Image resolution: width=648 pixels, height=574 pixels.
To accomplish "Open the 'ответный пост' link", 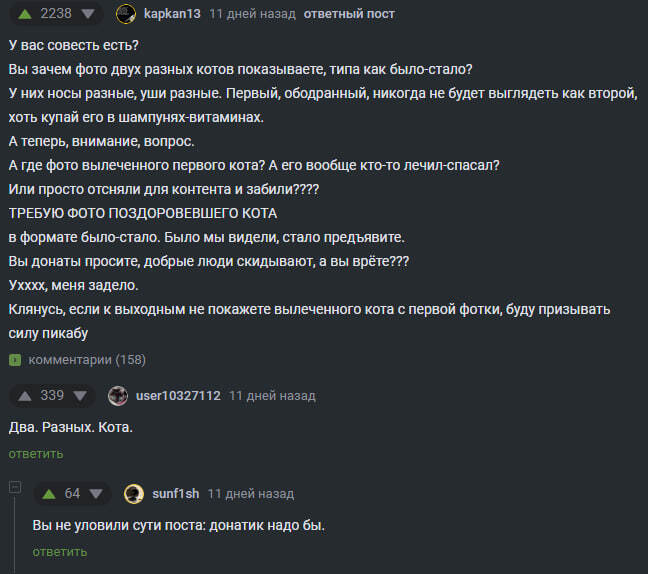I will pos(348,14).
